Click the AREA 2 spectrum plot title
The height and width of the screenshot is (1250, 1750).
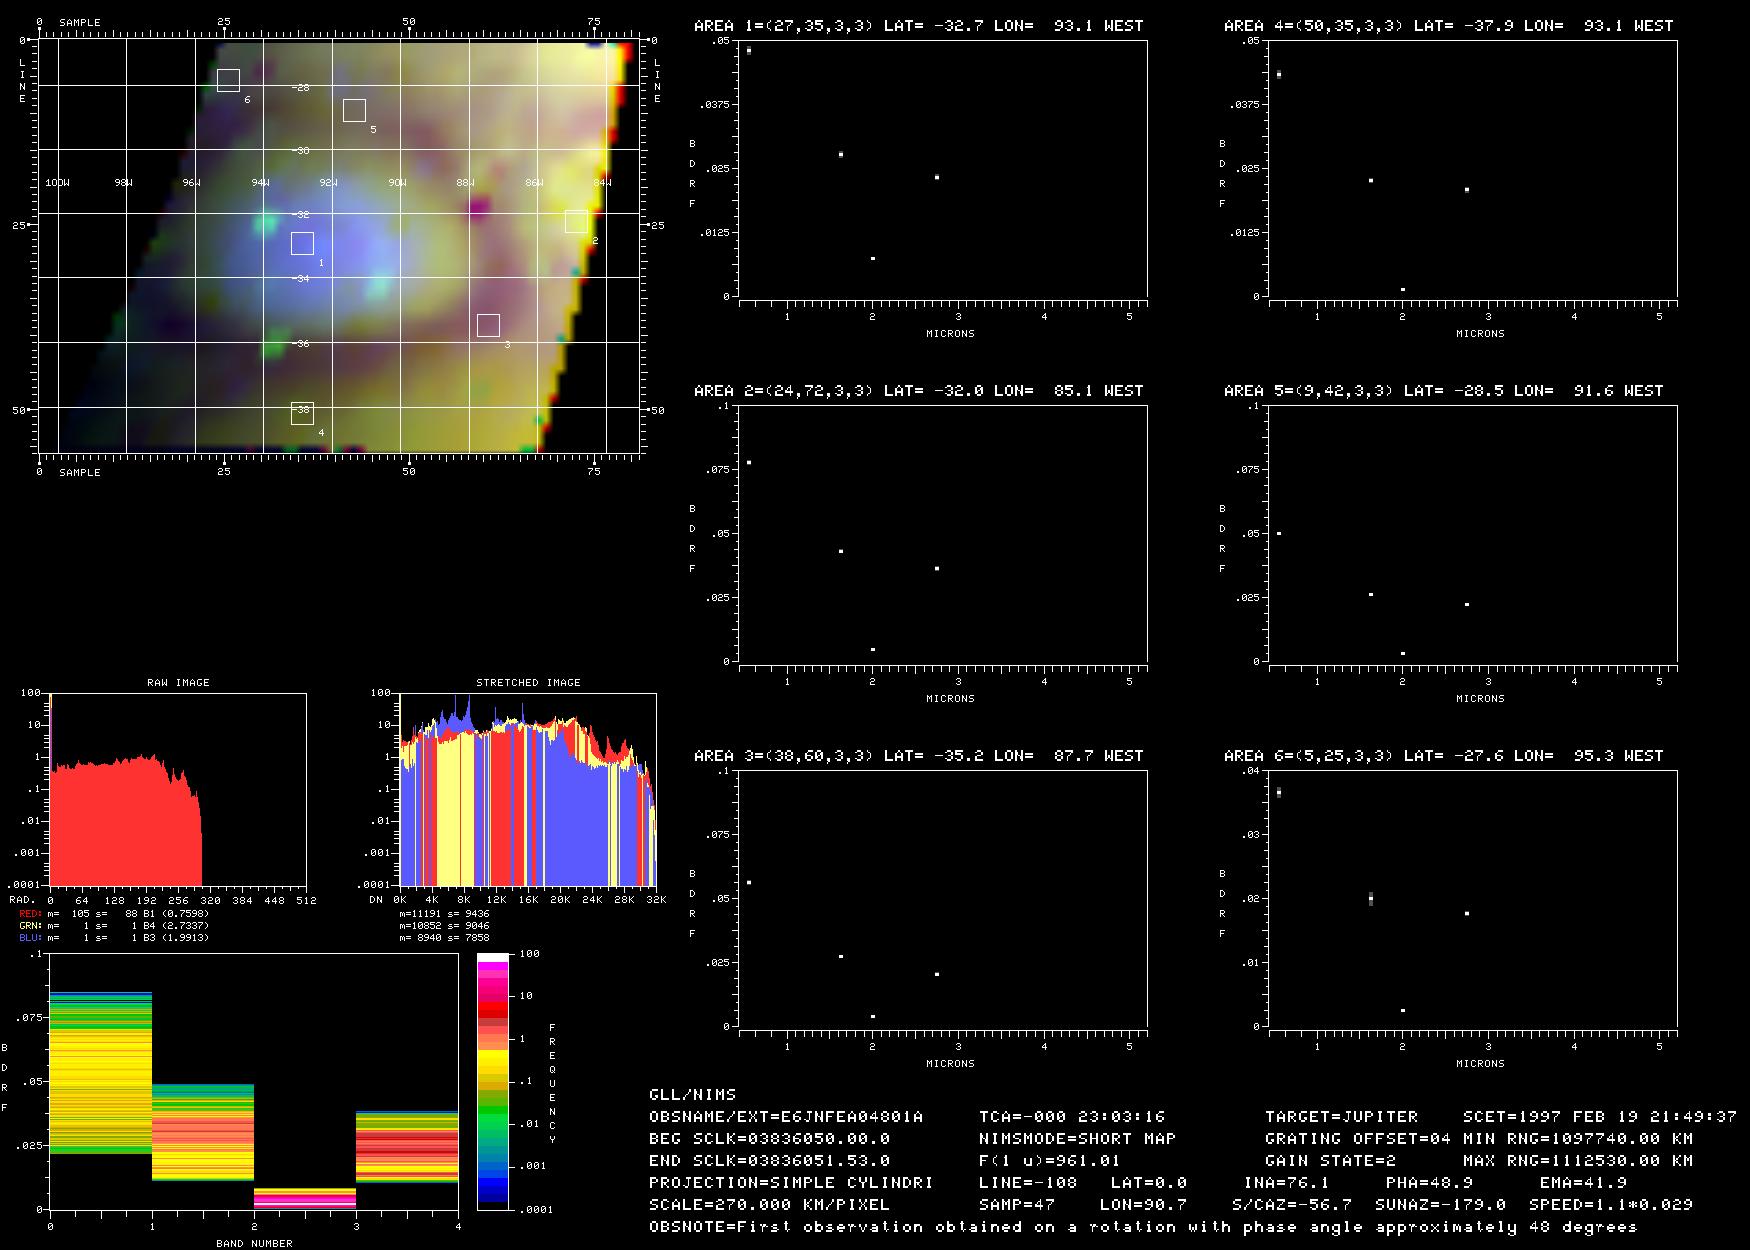click(918, 391)
